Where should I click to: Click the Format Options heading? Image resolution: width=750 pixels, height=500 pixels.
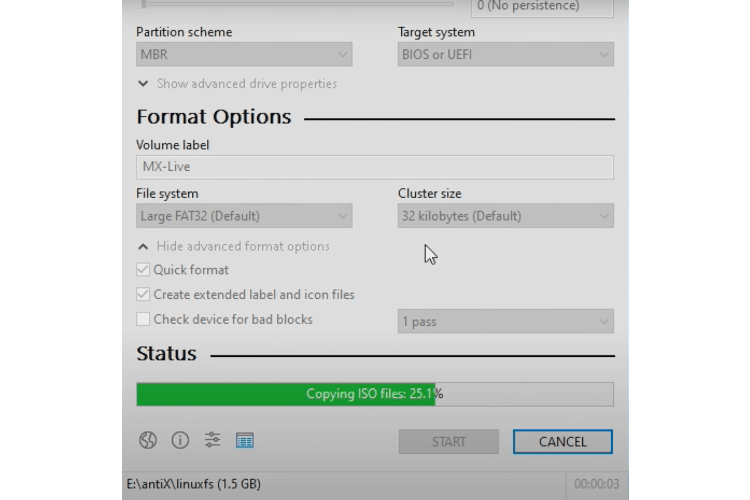point(214,117)
